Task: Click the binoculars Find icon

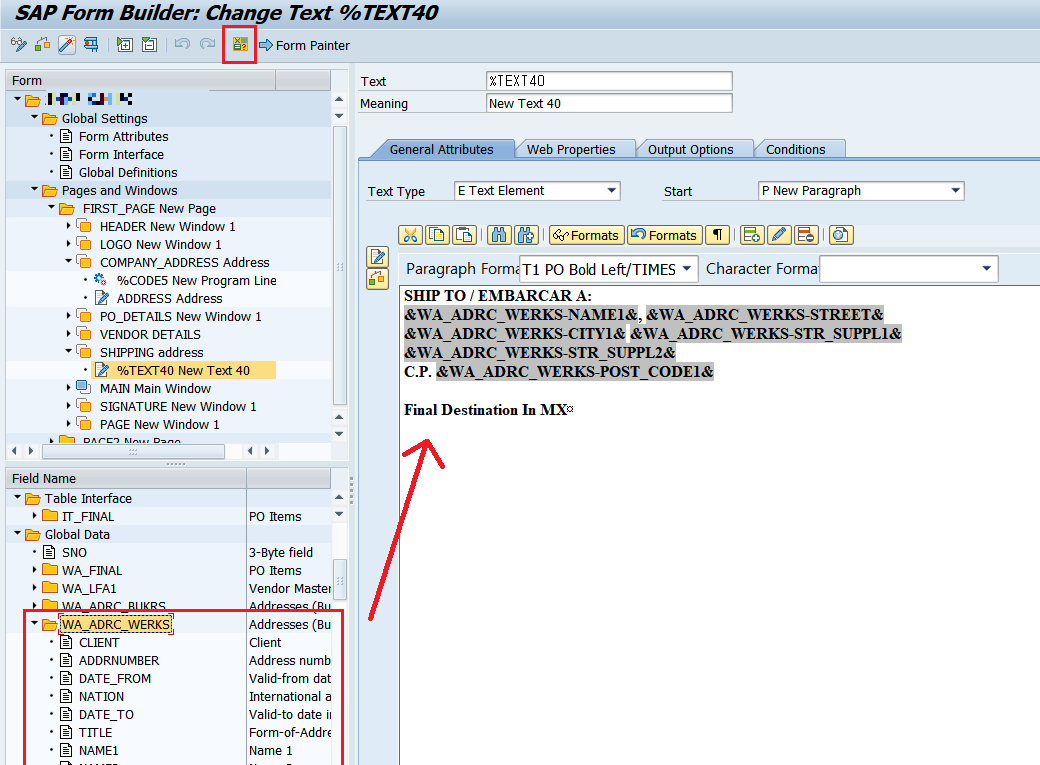Action: (499, 235)
